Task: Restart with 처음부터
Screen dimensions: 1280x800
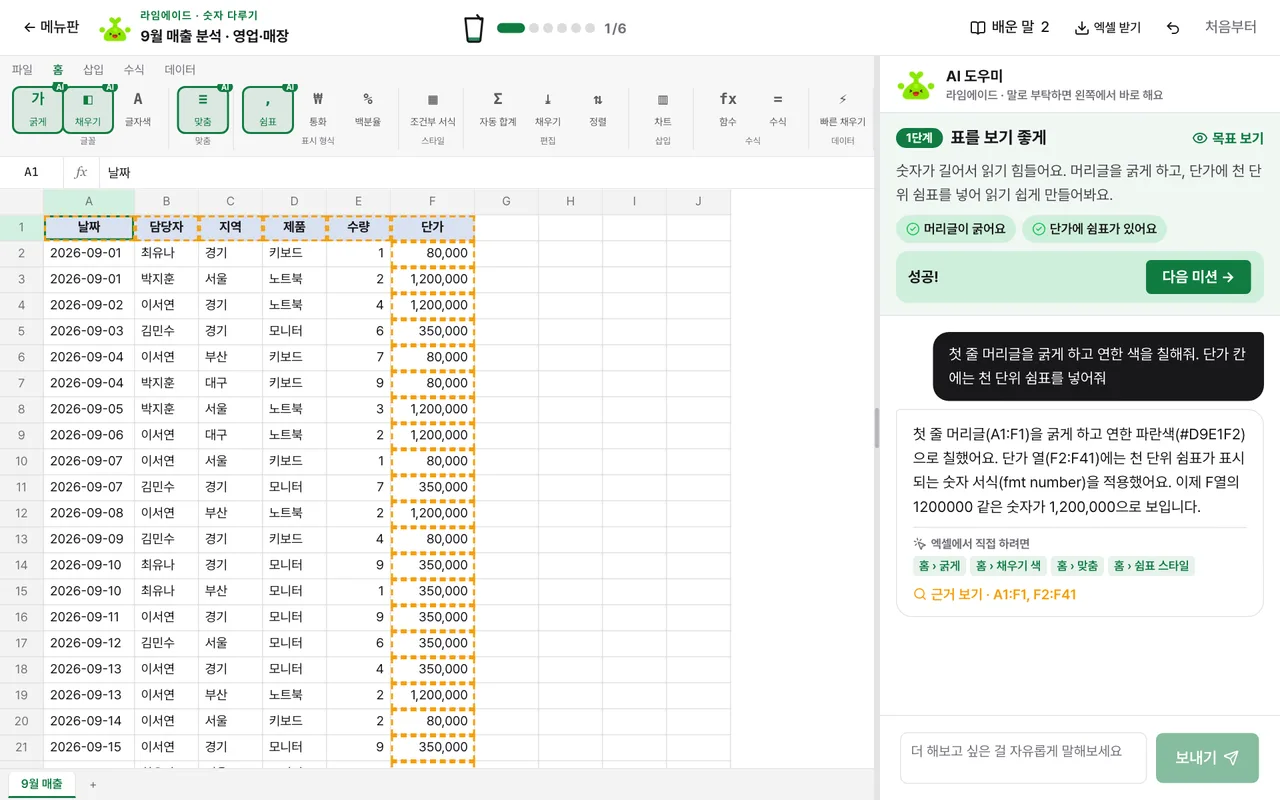Action: [1231, 27]
